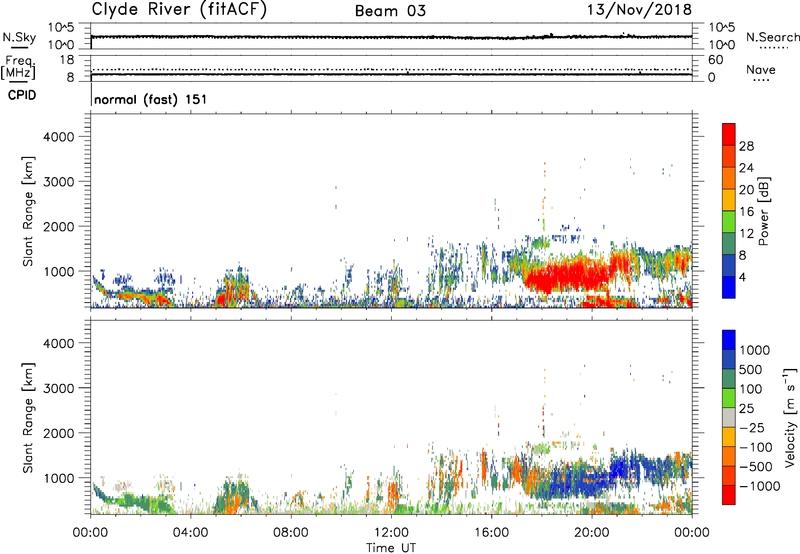Image resolution: width=800 pixels, height=554 pixels.
Task: Click the '18' tick on the frequency axis
Action: [x=66, y=60]
